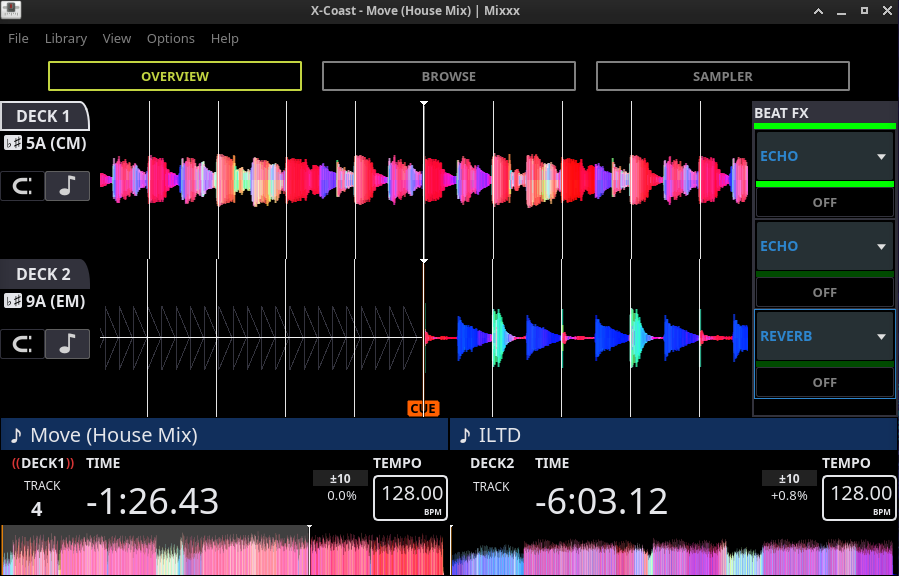Click Deck 1 track overview waveform
Screen dimensions: 899x576
click(x=223, y=550)
